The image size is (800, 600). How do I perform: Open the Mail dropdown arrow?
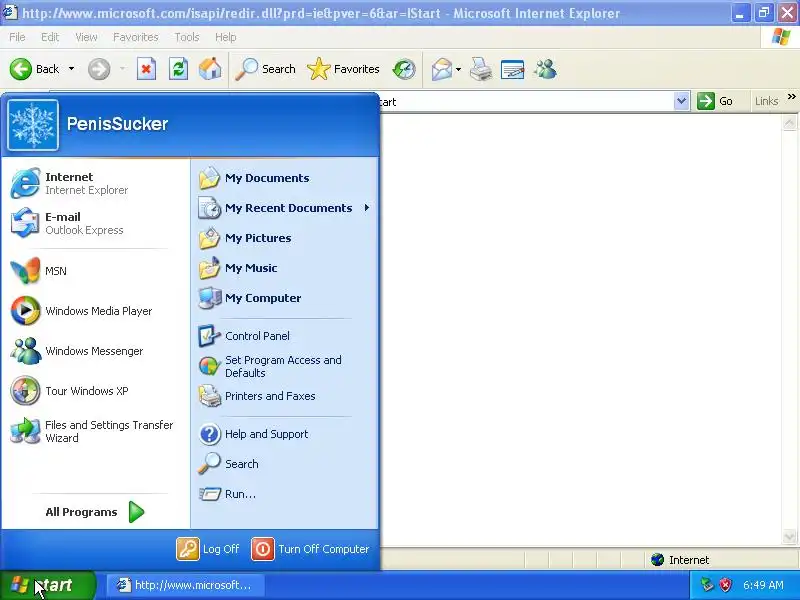coord(458,69)
